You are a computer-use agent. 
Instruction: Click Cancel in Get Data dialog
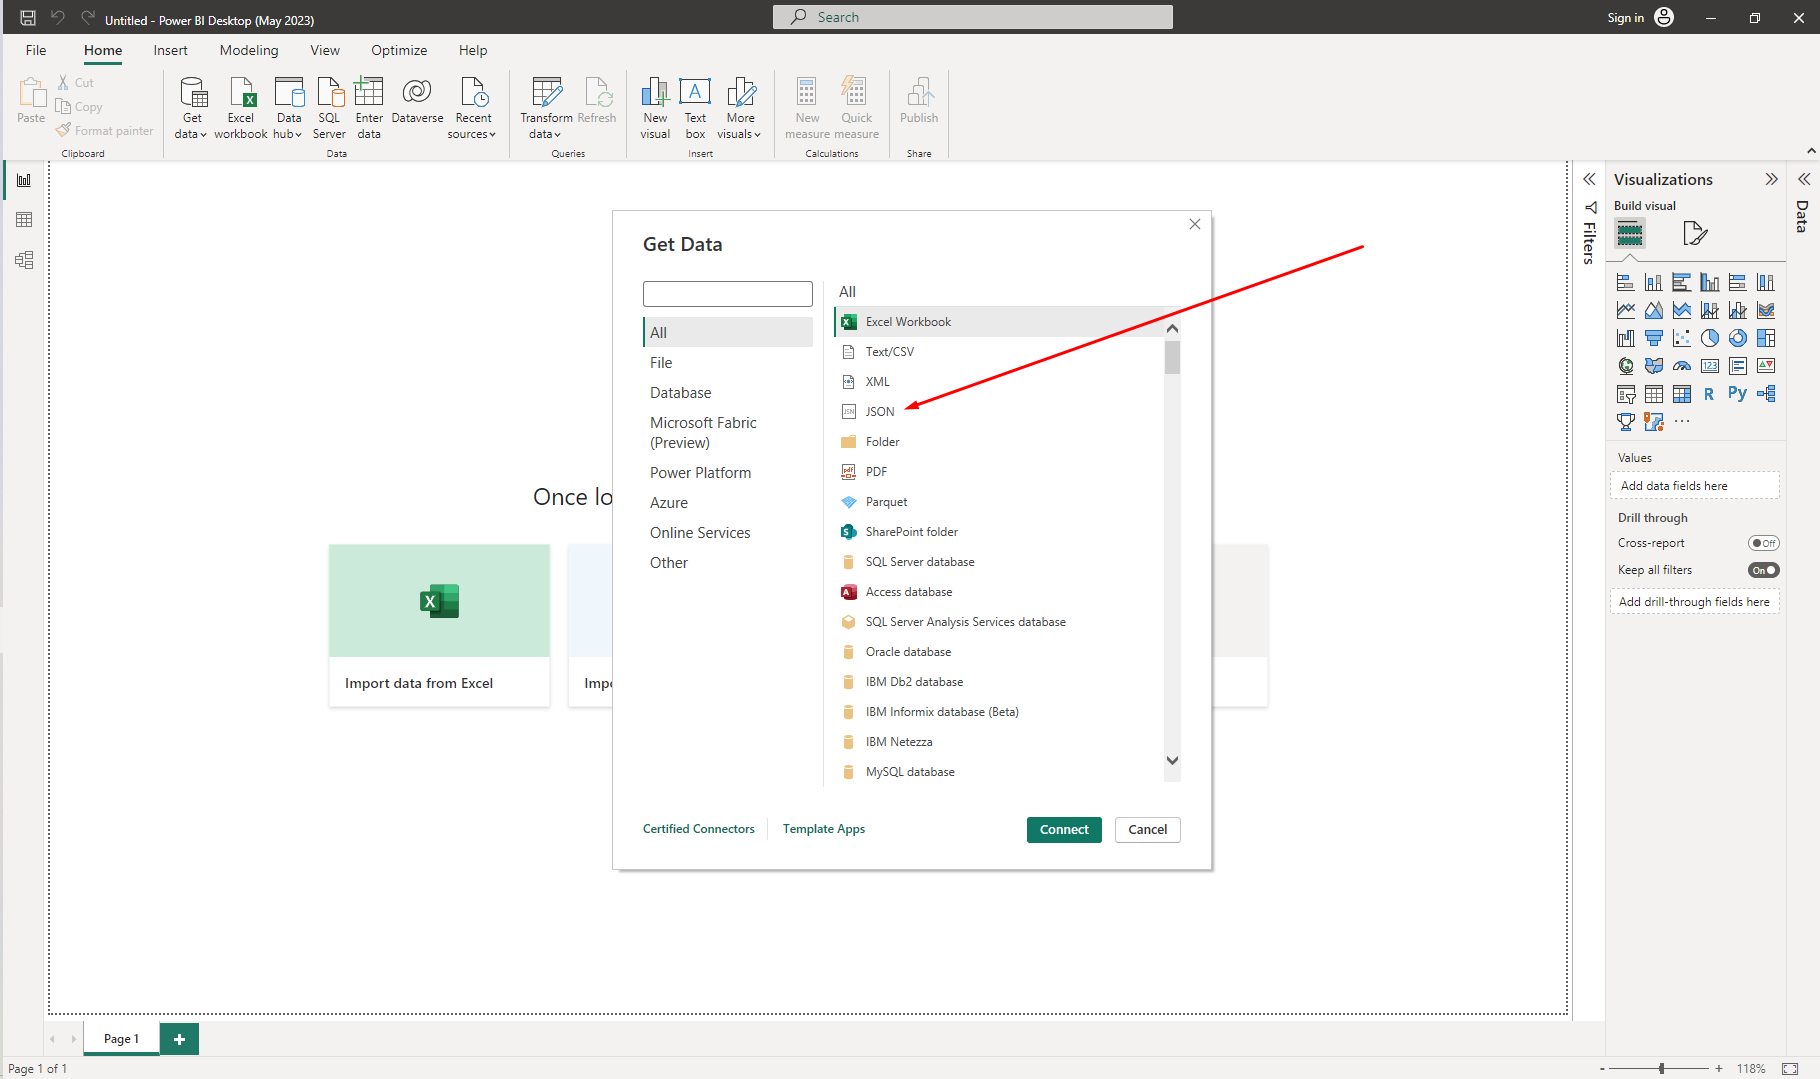point(1148,830)
